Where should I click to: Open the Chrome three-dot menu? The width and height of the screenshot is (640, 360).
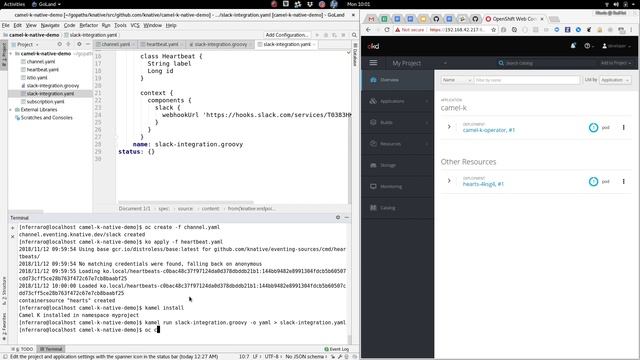pos(631,30)
